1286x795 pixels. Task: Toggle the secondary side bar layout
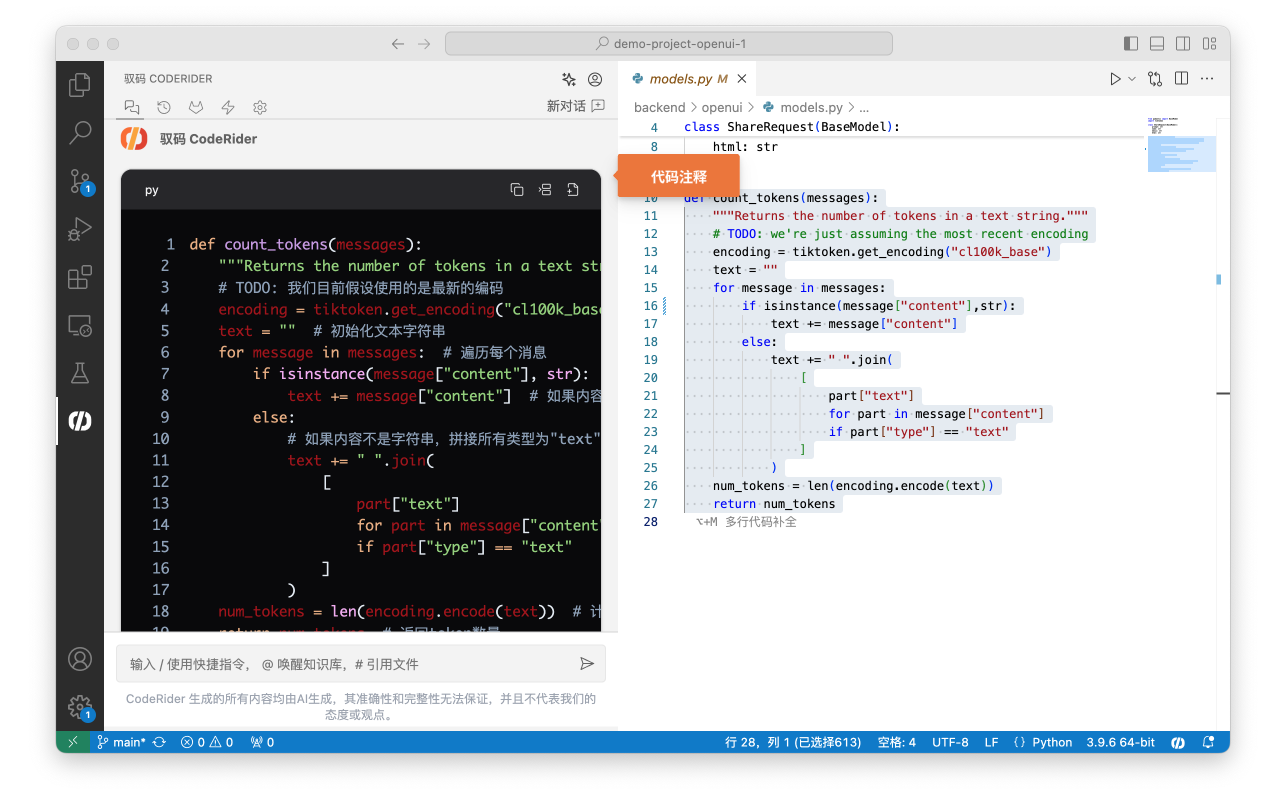(x=1183, y=44)
